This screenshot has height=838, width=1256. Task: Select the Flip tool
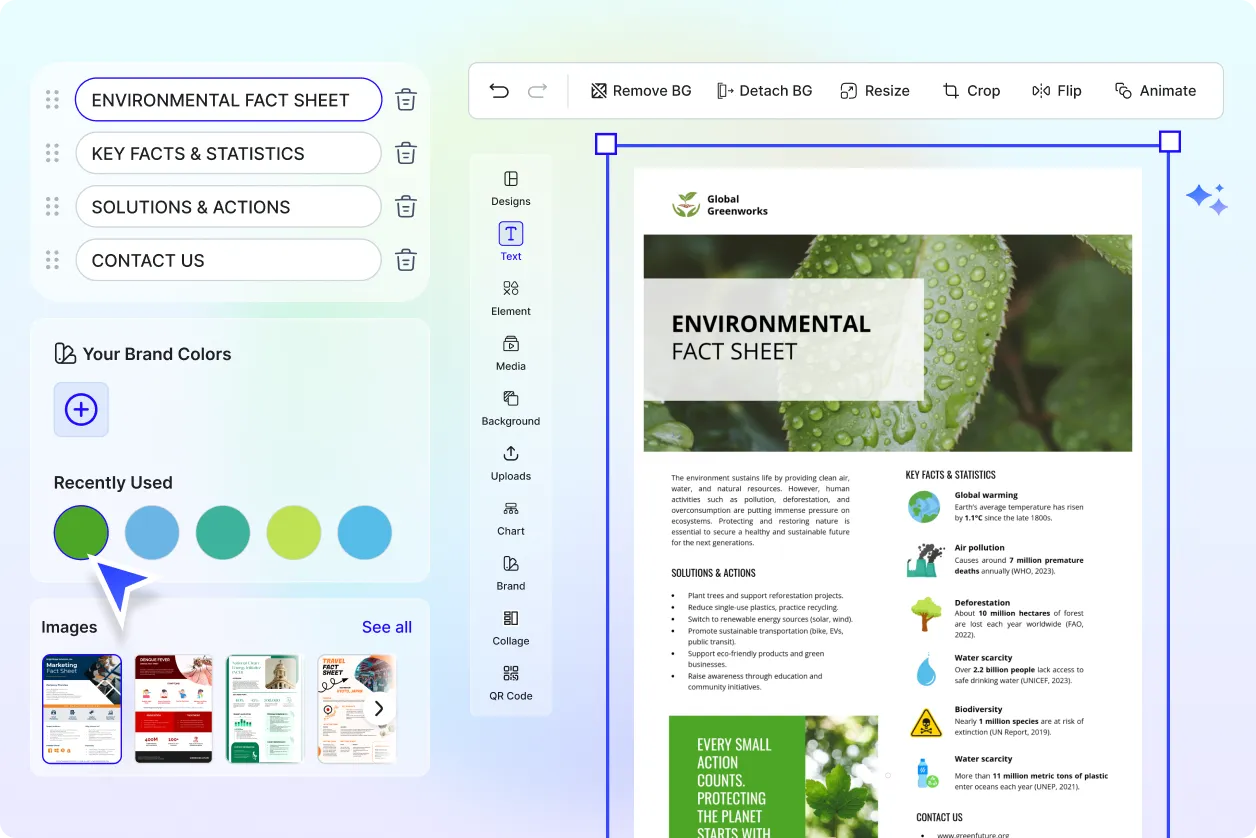coord(1057,90)
